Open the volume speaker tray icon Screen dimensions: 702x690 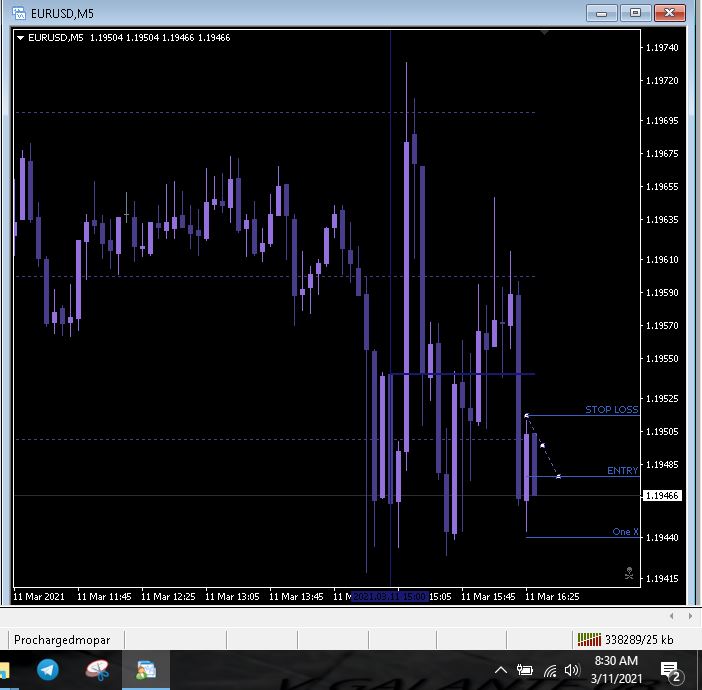pyautogui.click(x=572, y=670)
